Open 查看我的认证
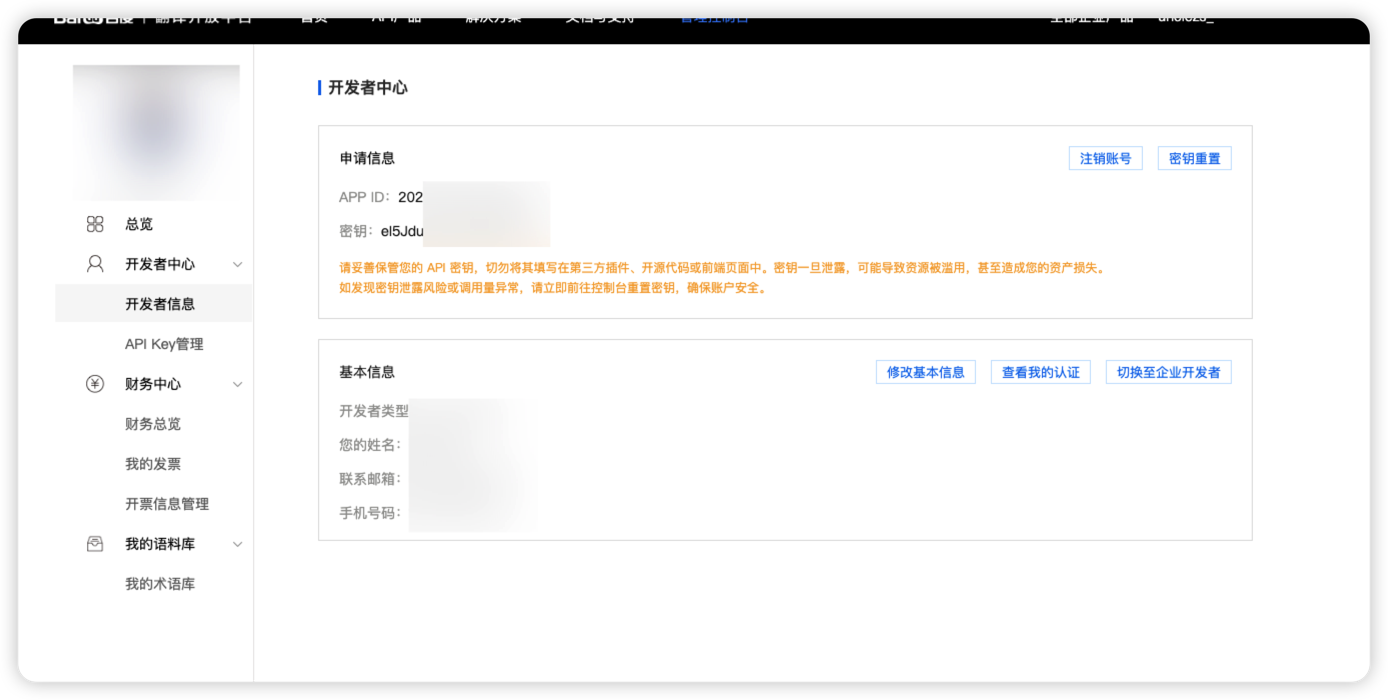 pyautogui.click(x=1040, y=372)
